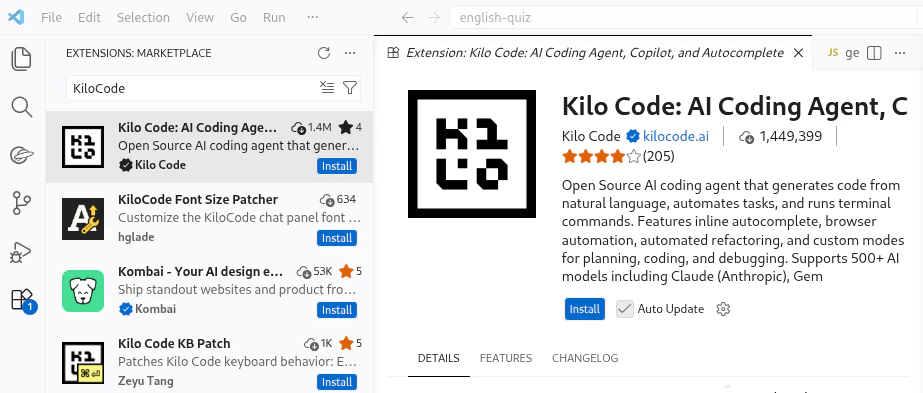Click the Kilo Code list thumbnail icon
923x393 pixels.
(83, 147)
